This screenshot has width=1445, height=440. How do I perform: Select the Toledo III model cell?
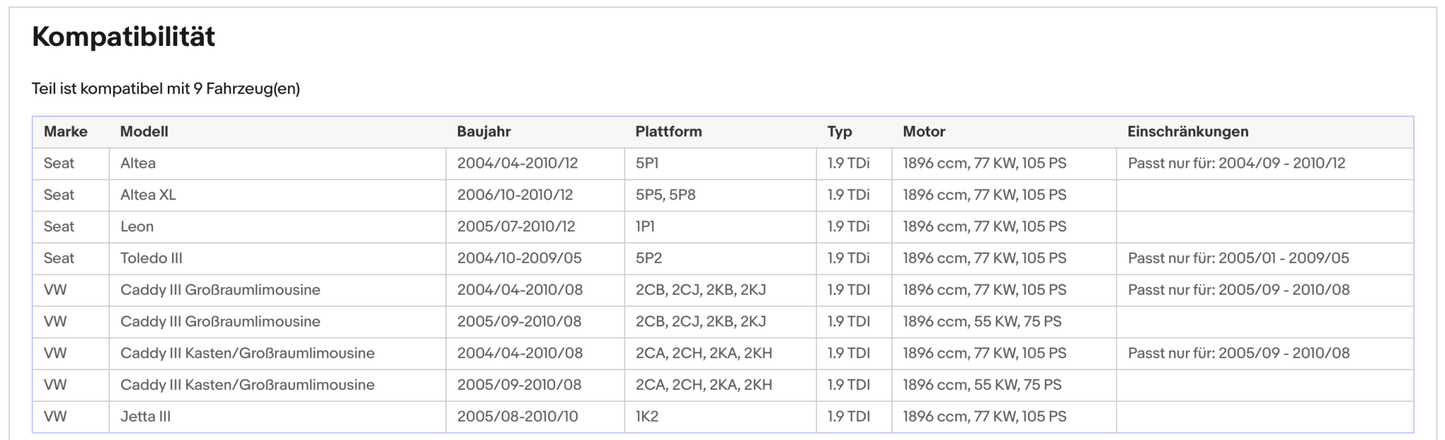(151, 258)
